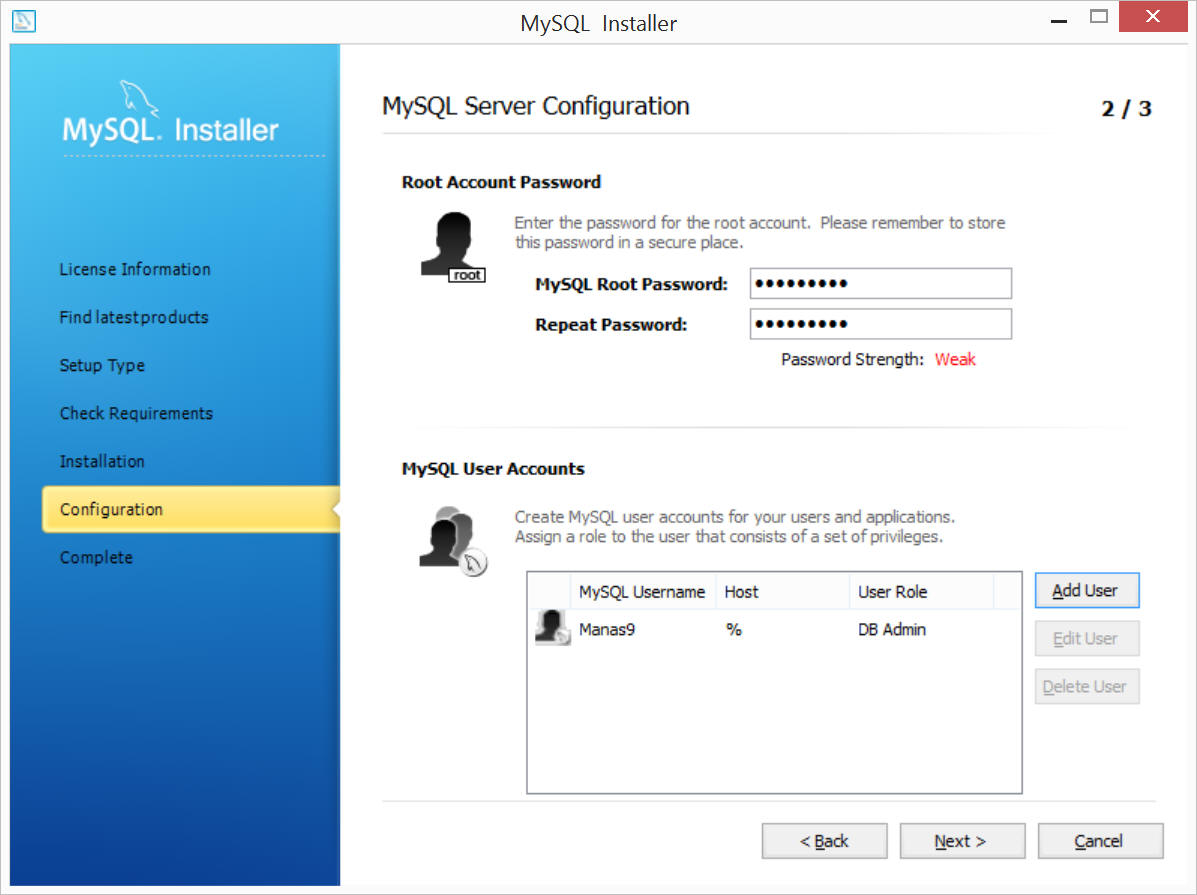
Task: Select the Manas9 username cell
Action: [607, 629]
